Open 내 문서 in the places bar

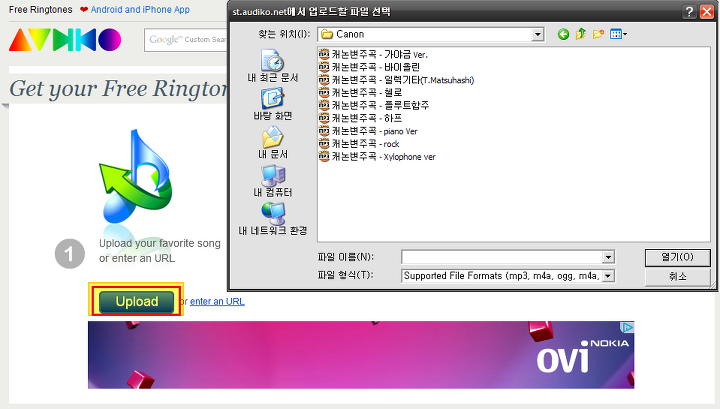(273, 143)
